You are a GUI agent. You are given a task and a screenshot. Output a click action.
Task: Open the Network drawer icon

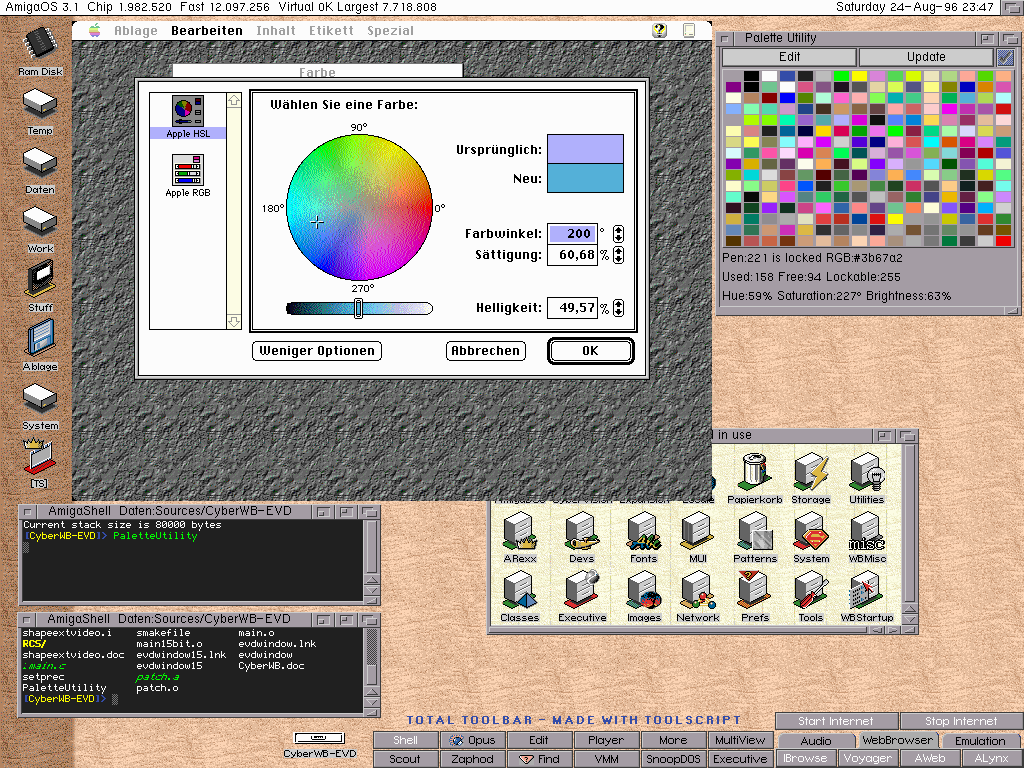pos(697,591)
